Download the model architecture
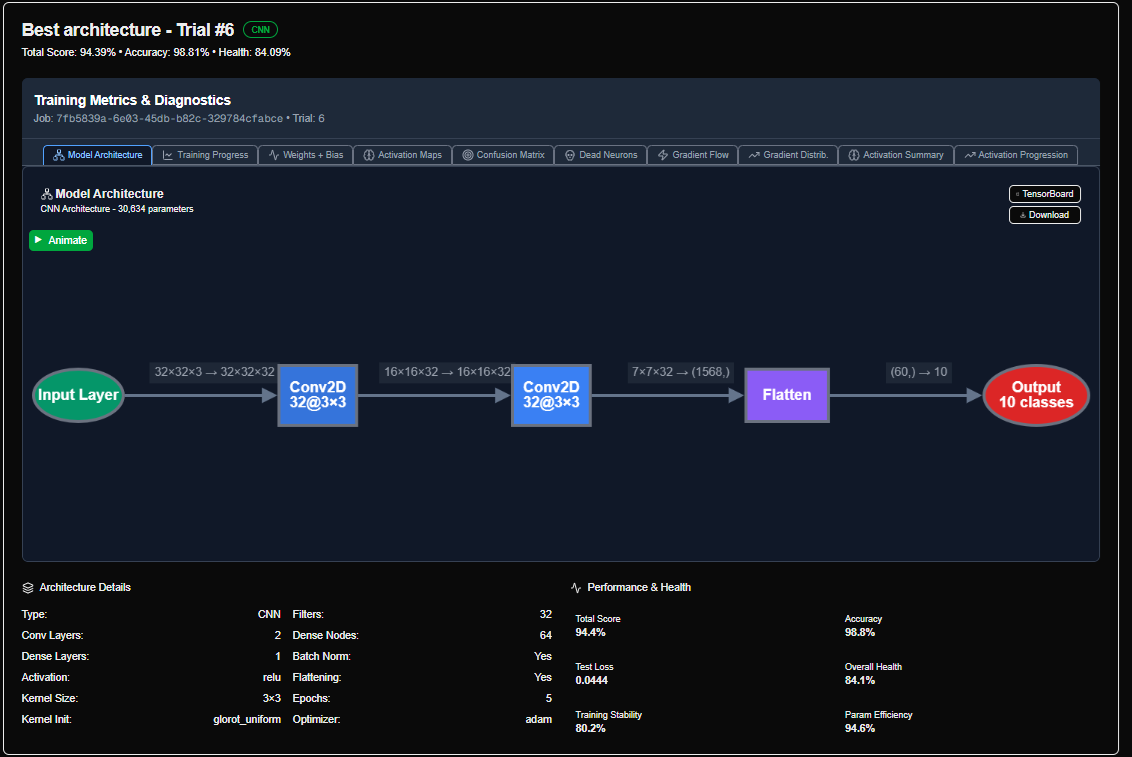 click(1044, 214)
